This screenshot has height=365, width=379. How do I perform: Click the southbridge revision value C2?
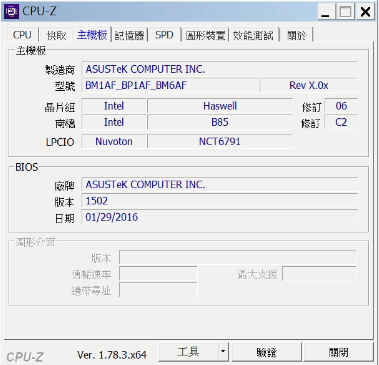pyautogui.click(x=341, y=122)
